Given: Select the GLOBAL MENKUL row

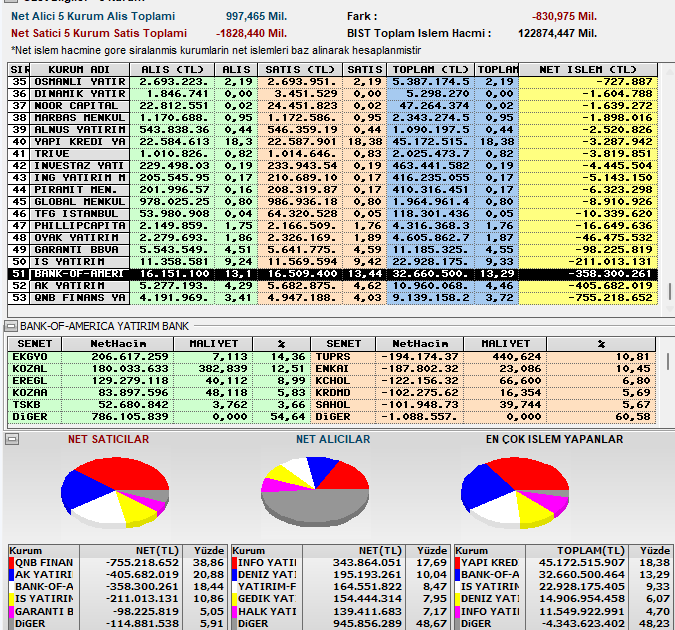Looking at the screenshot, I should [x=332, y=202].
